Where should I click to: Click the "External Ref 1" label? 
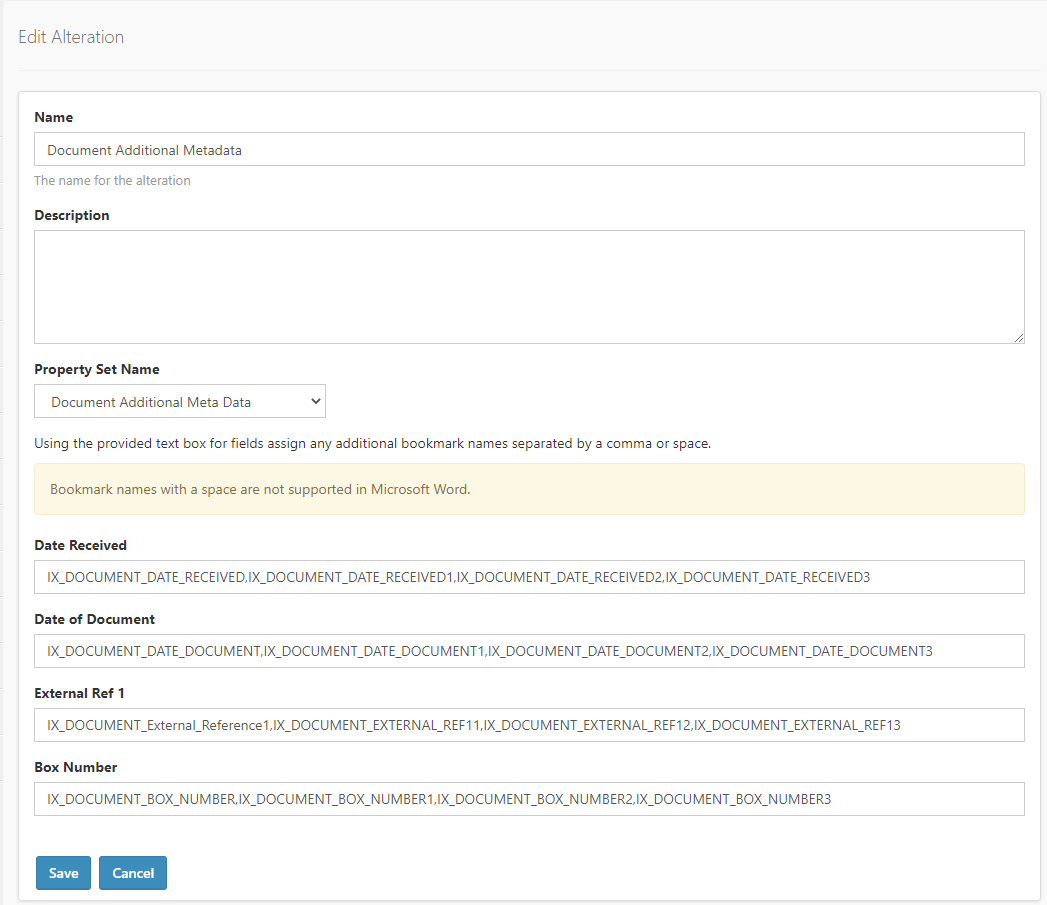tap(80, 693)
